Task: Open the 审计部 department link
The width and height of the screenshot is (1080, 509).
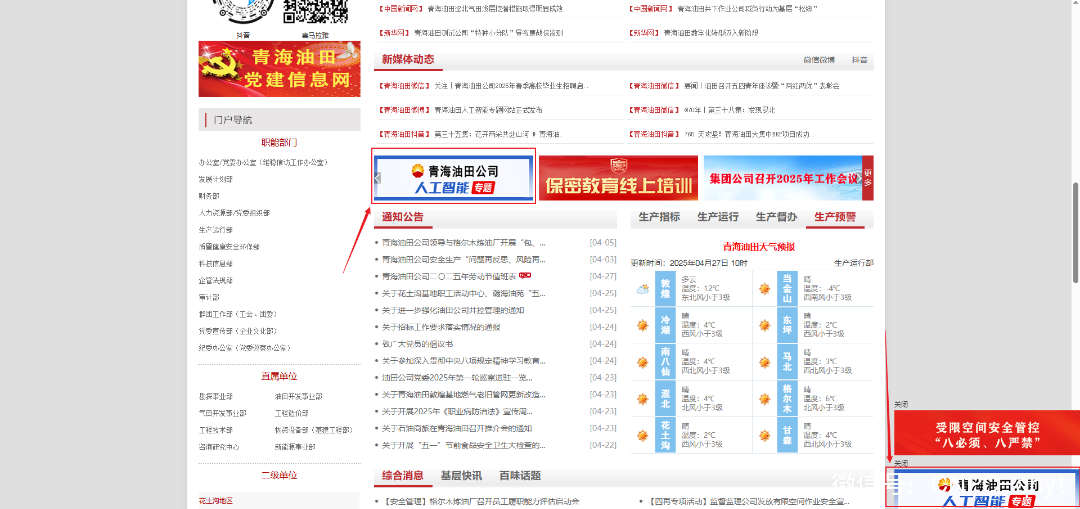Action: pyautogui.click(x=209, y=297)
